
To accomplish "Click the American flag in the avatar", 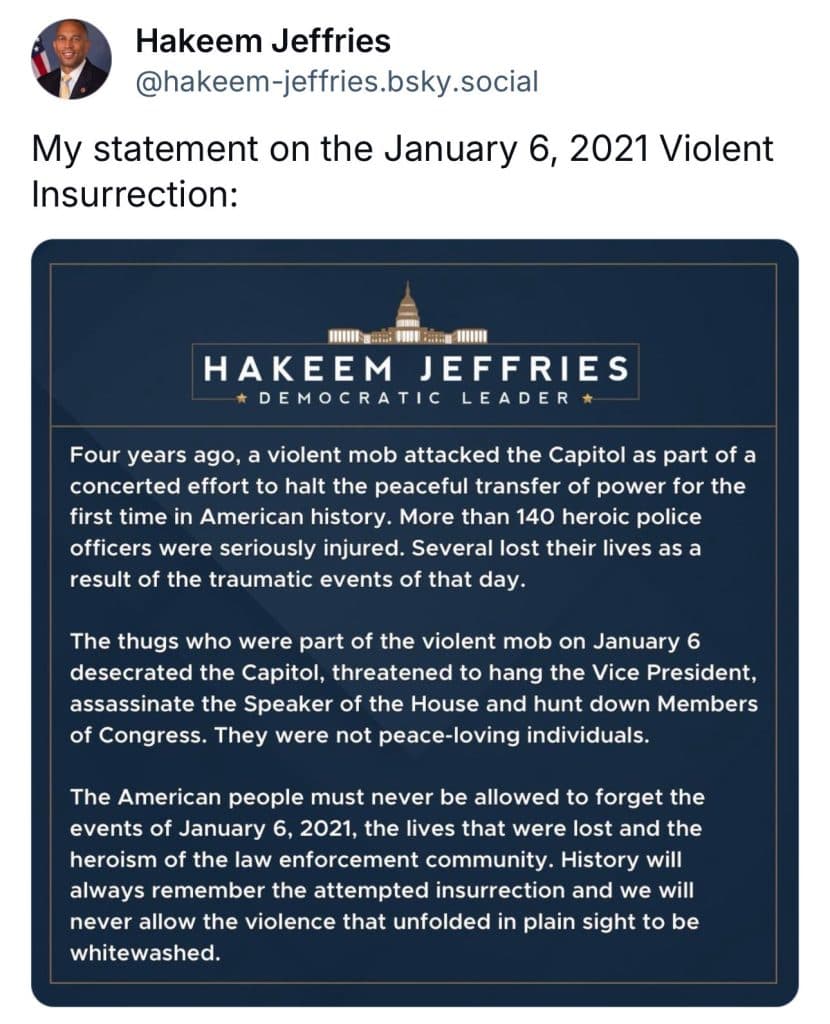I will [x=42, y=55].
